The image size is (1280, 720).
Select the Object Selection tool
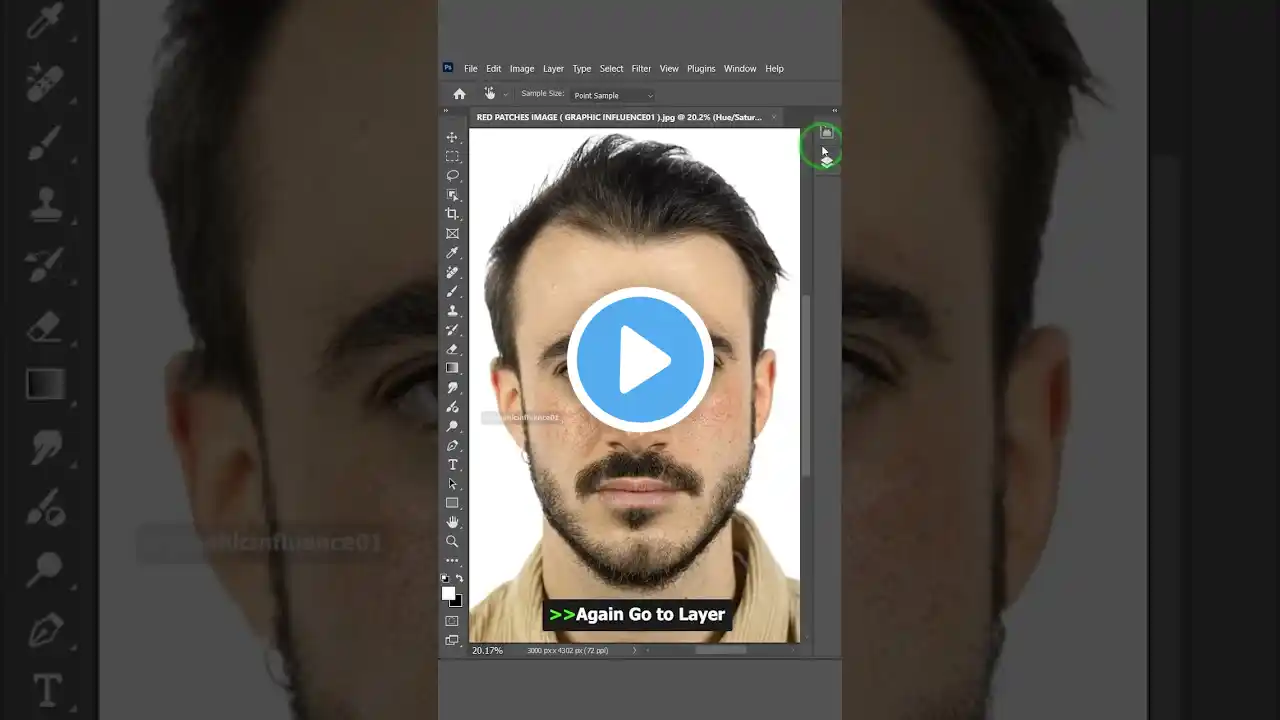452,195
